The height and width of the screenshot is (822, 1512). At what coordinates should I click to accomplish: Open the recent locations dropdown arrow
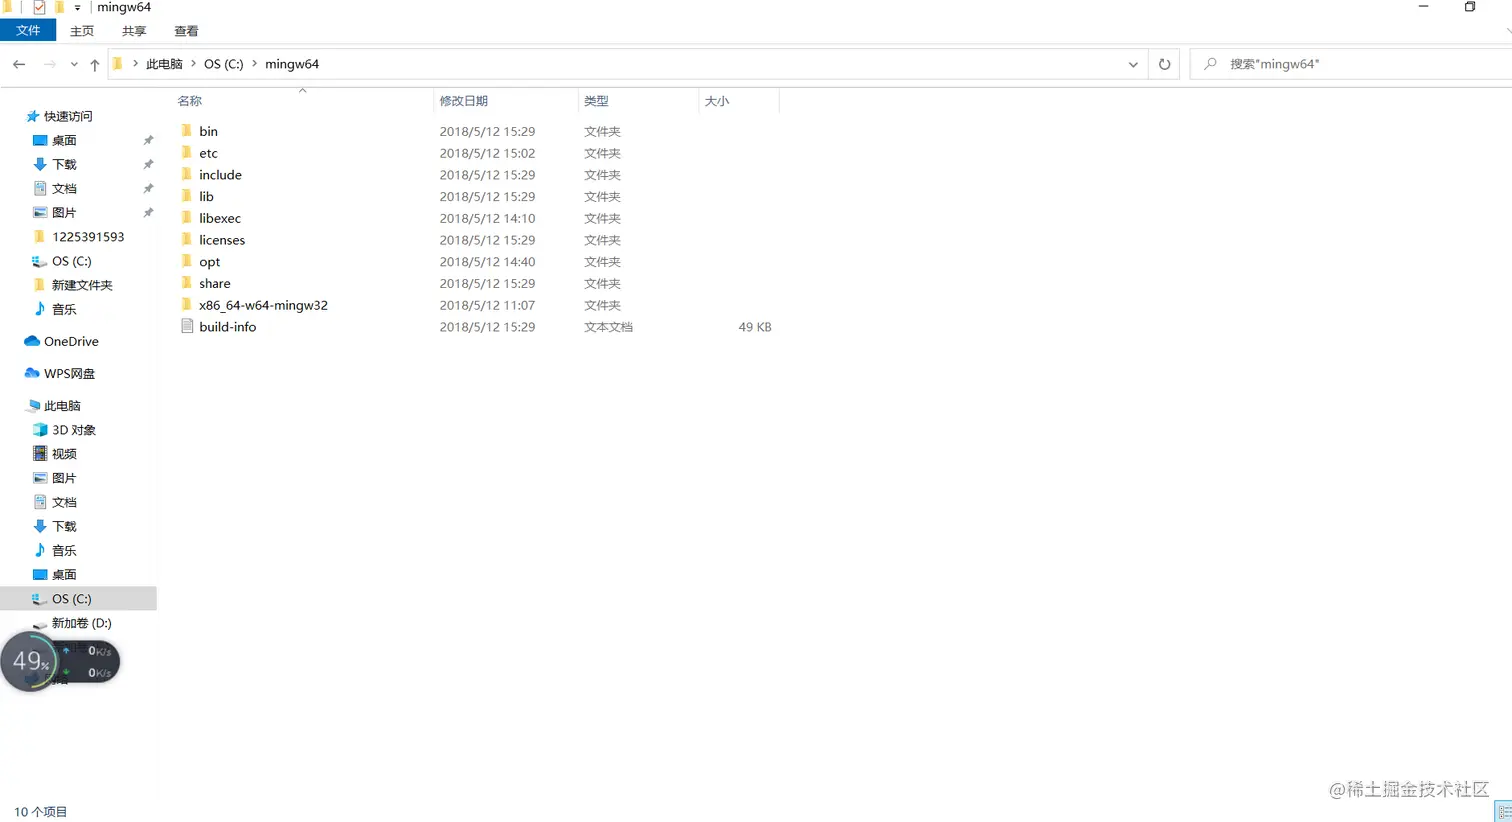point(74,64)
